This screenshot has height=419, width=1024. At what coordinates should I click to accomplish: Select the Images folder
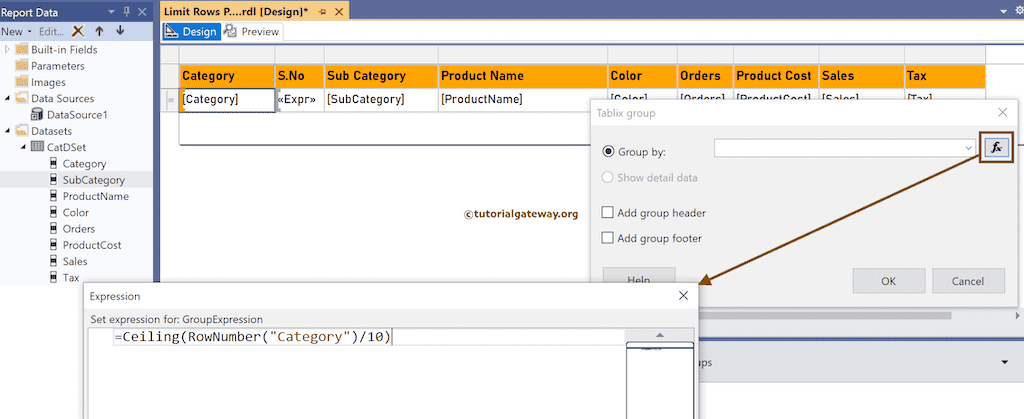tap(40, 82)
